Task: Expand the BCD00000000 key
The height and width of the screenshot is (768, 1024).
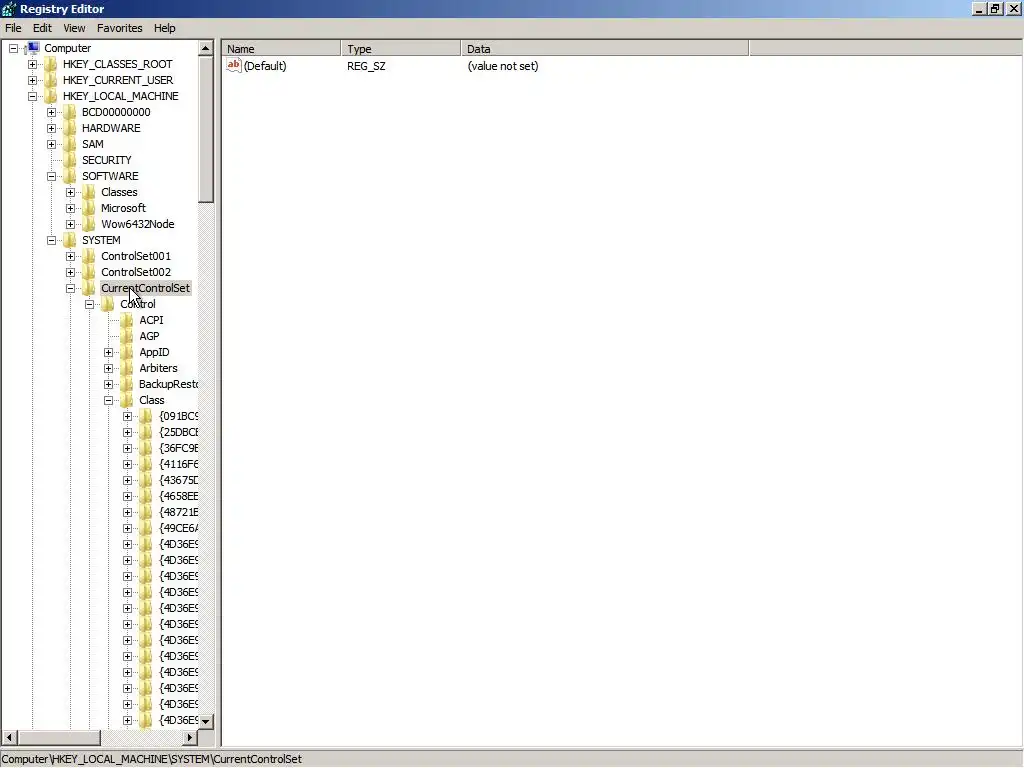Action: (51, 112)
